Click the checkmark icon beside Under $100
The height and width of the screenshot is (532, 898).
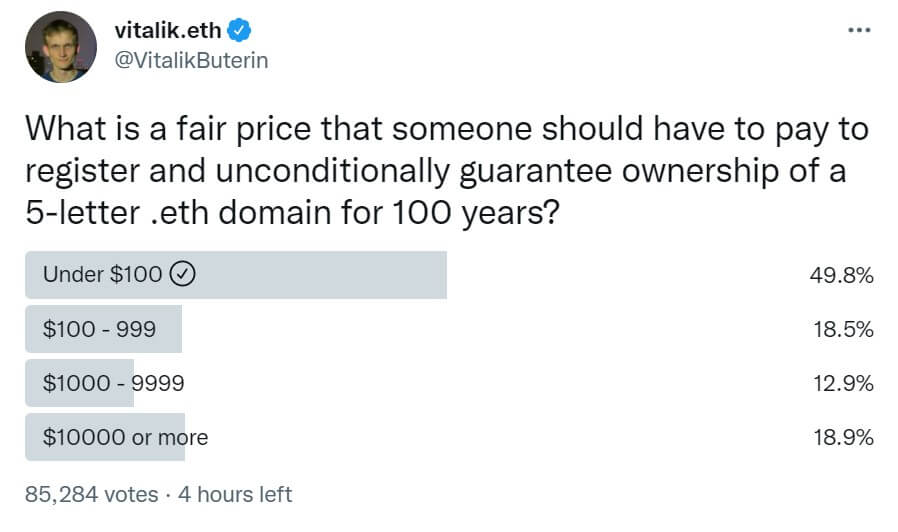tap(182, 275)
